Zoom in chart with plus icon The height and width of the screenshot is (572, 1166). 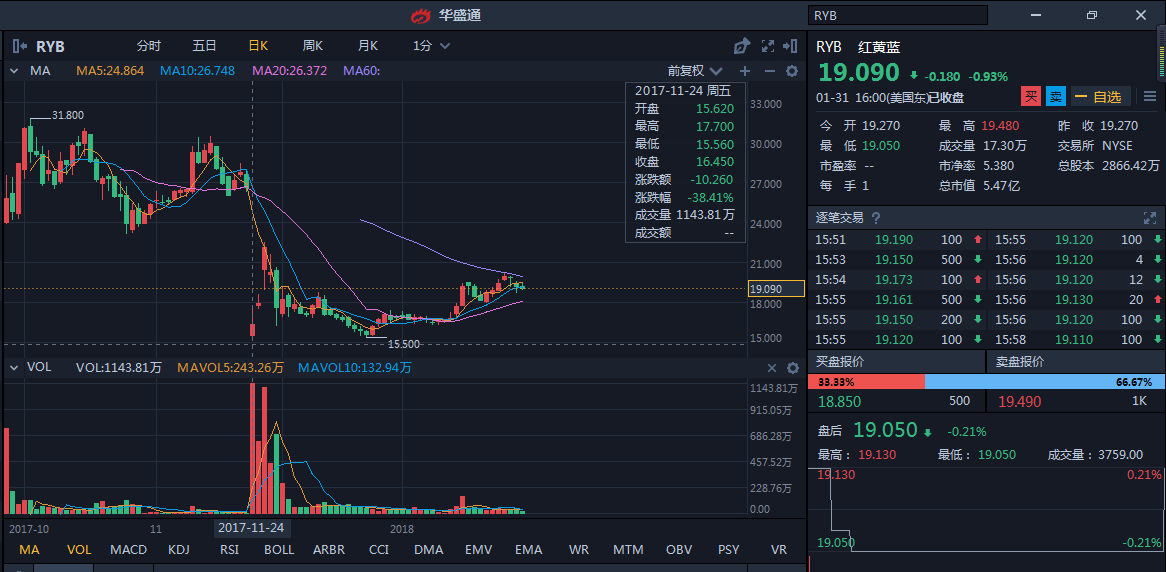click(x=744, y=71)
